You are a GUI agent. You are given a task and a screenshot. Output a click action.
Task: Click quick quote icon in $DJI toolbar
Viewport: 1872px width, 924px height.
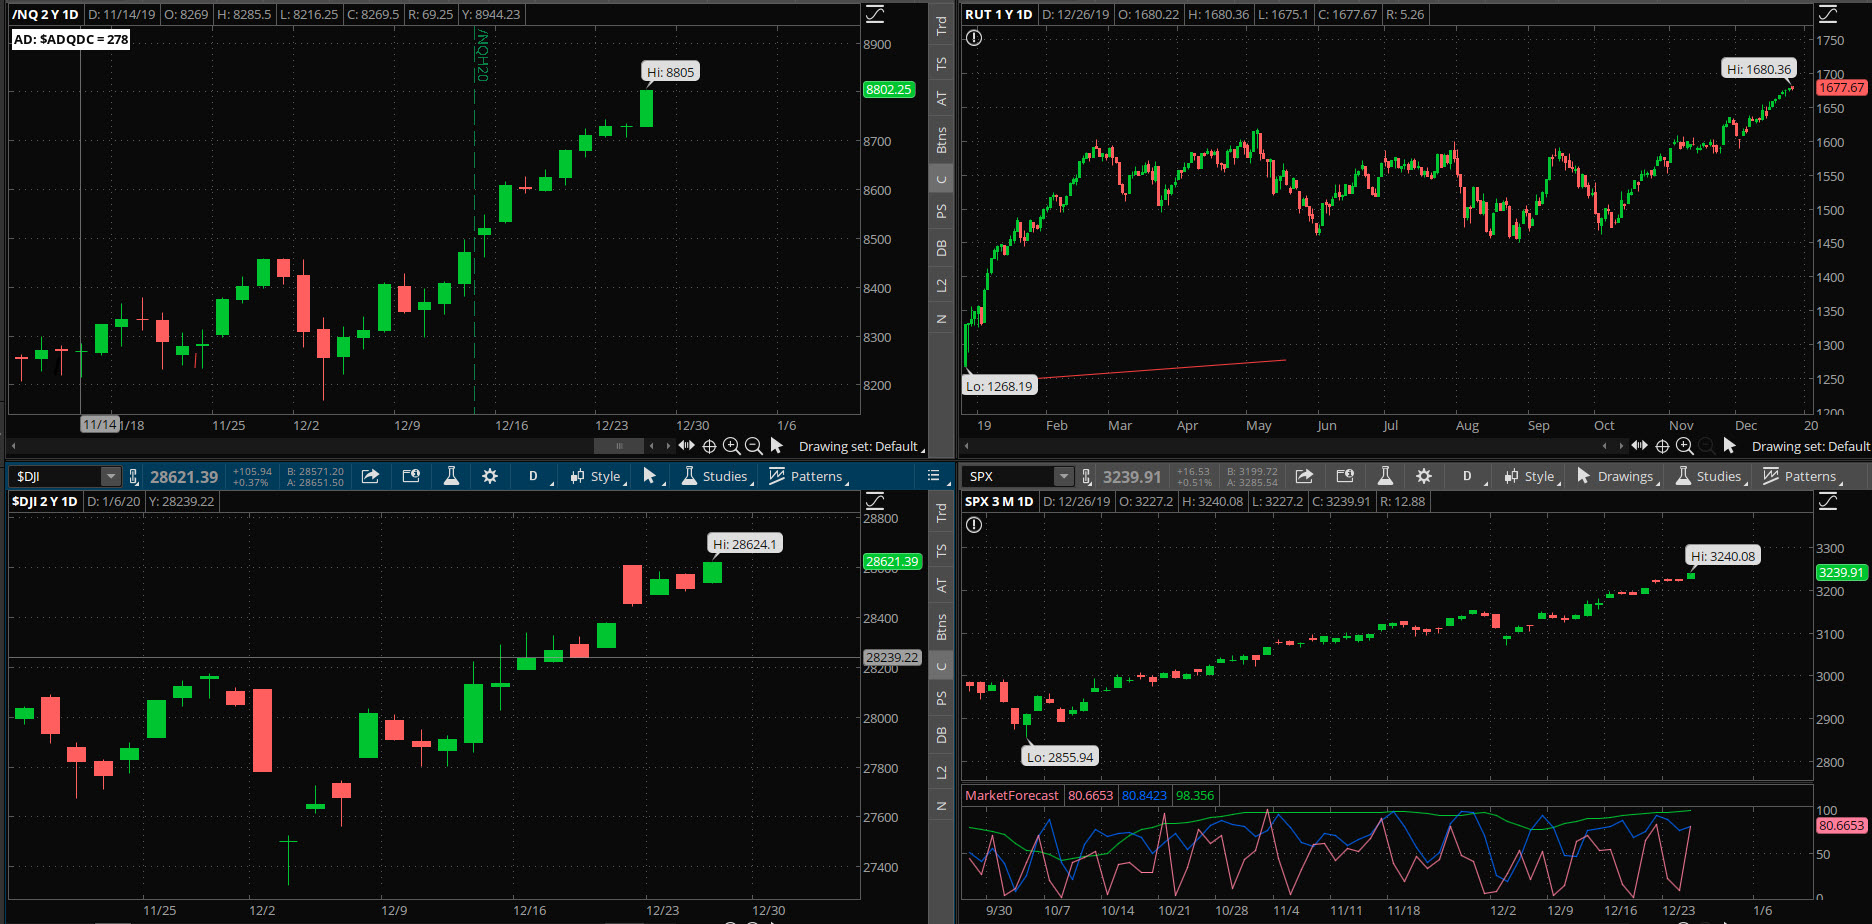point(411,476)
